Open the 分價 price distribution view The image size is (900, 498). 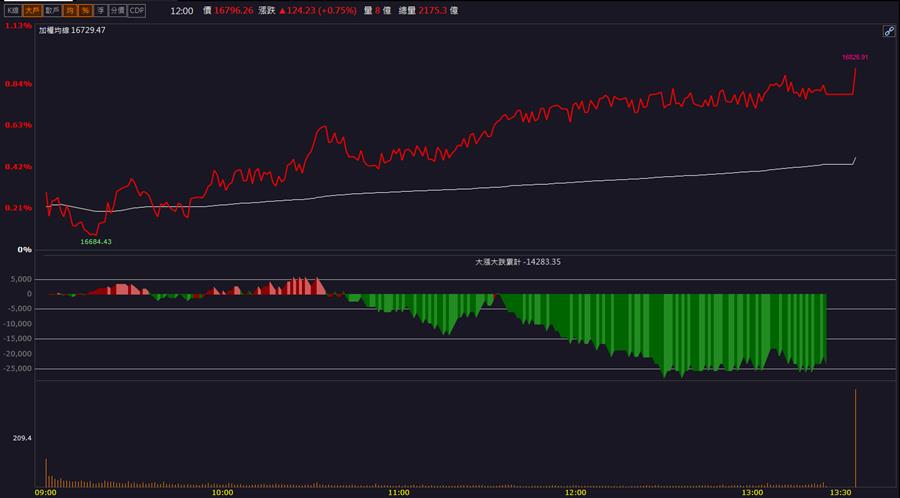pyautogui.click(x=118, y=10)
